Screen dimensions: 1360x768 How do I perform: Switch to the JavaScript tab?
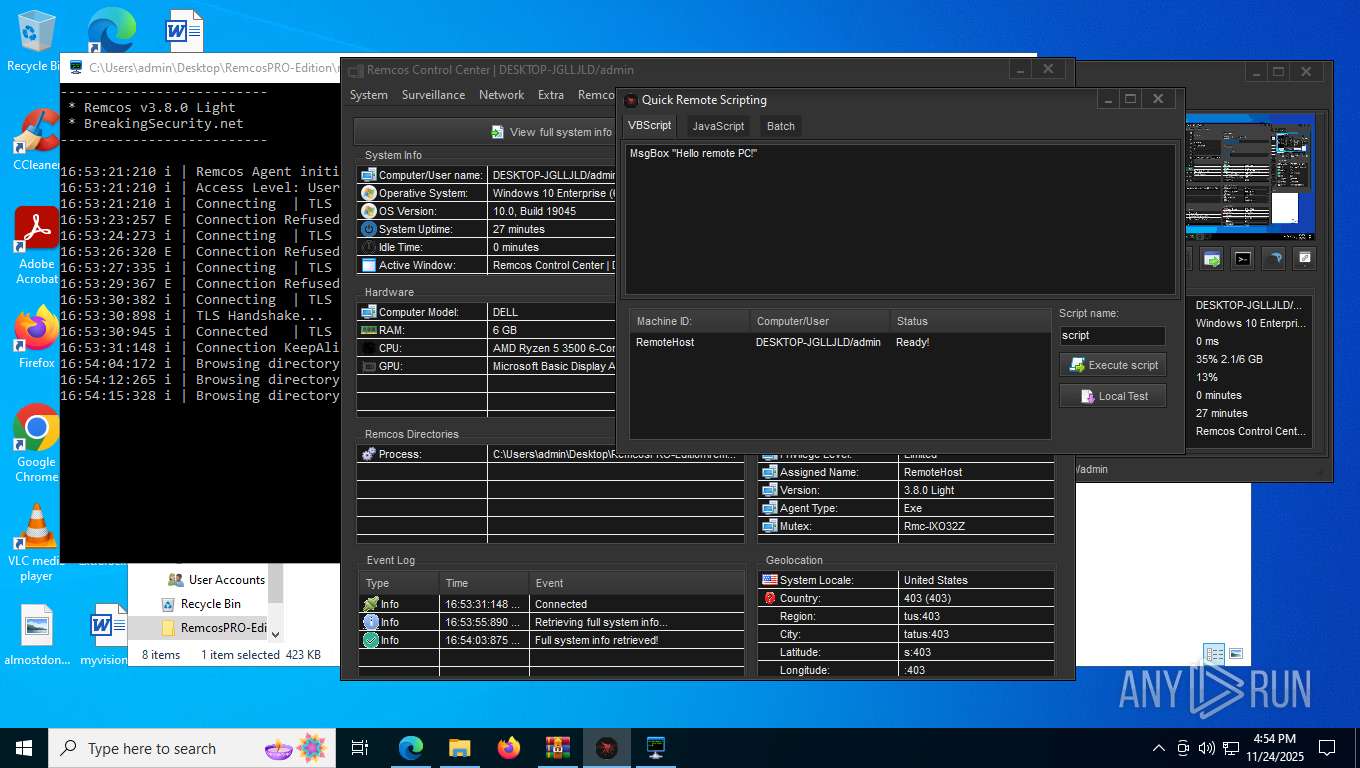718,126
